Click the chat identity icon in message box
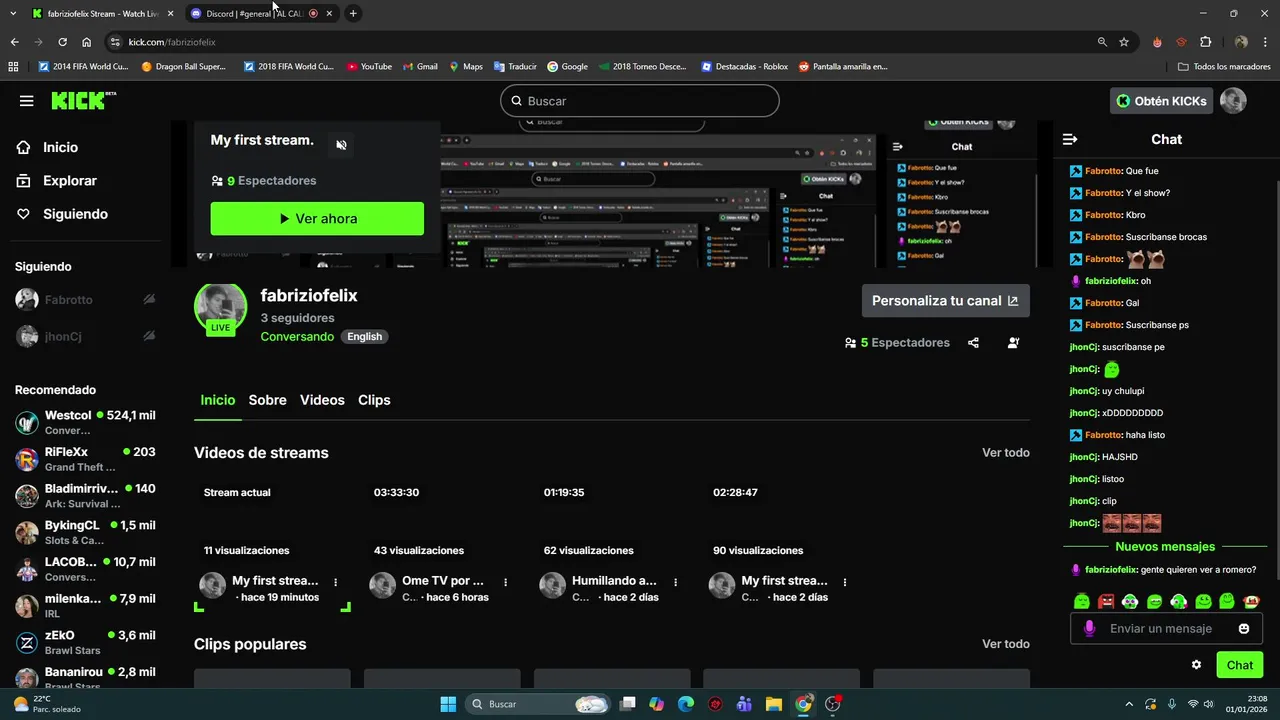Screen dimensions: 1280x720 pyautogui.click(x=1089, y=629)
